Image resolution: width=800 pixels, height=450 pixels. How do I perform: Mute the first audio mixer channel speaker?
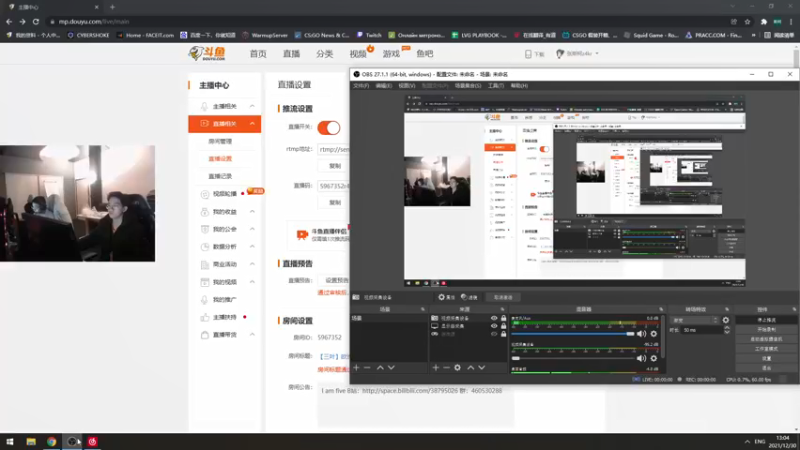point(641,334)
